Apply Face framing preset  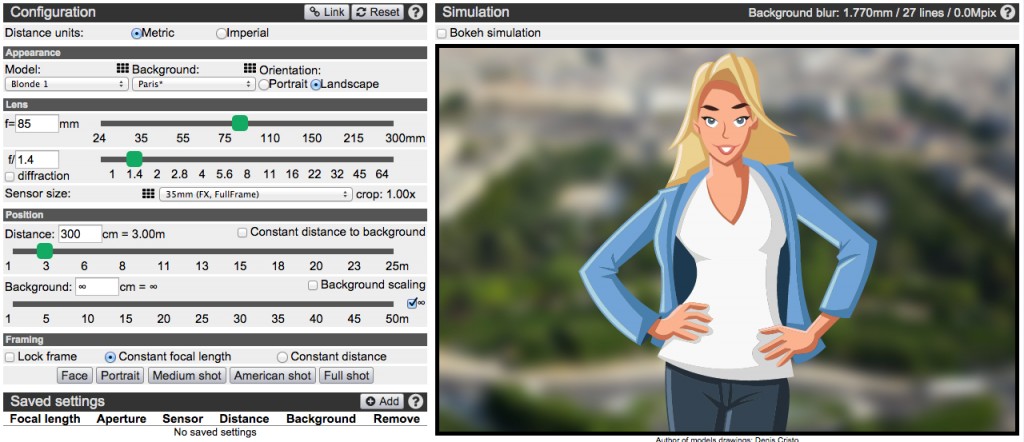click(74, 375)
